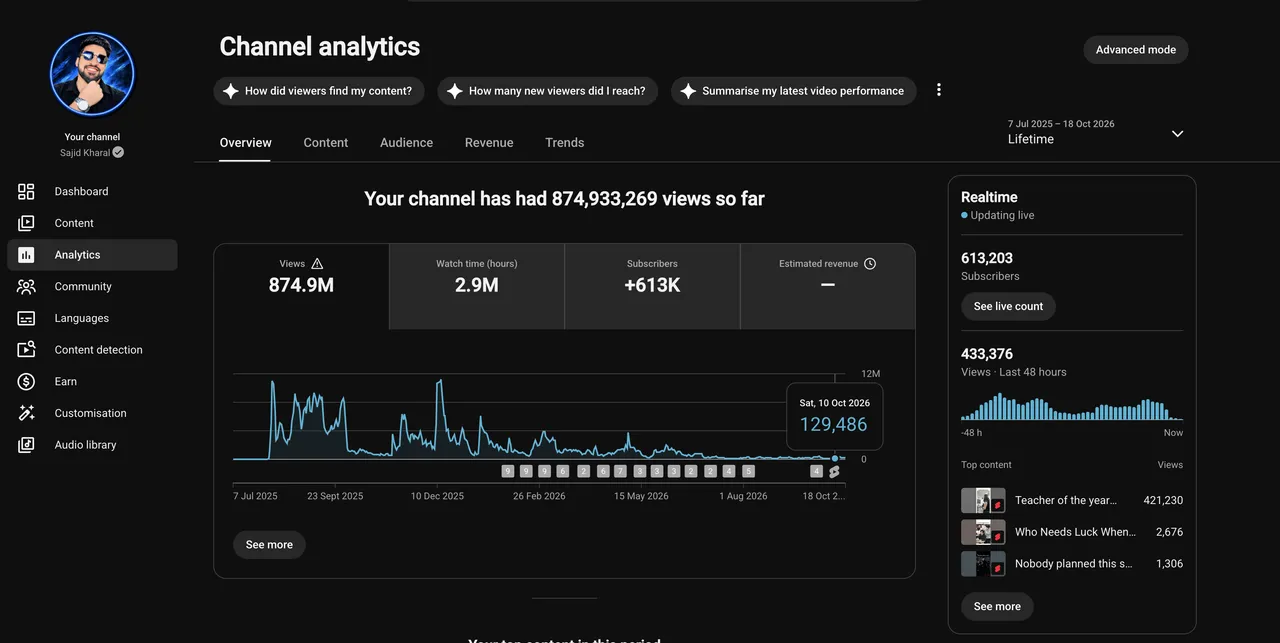1280x643 pixels.
Task: Click the title 'Who Needs Luck When...'
Action: [x=1075, y=532]
